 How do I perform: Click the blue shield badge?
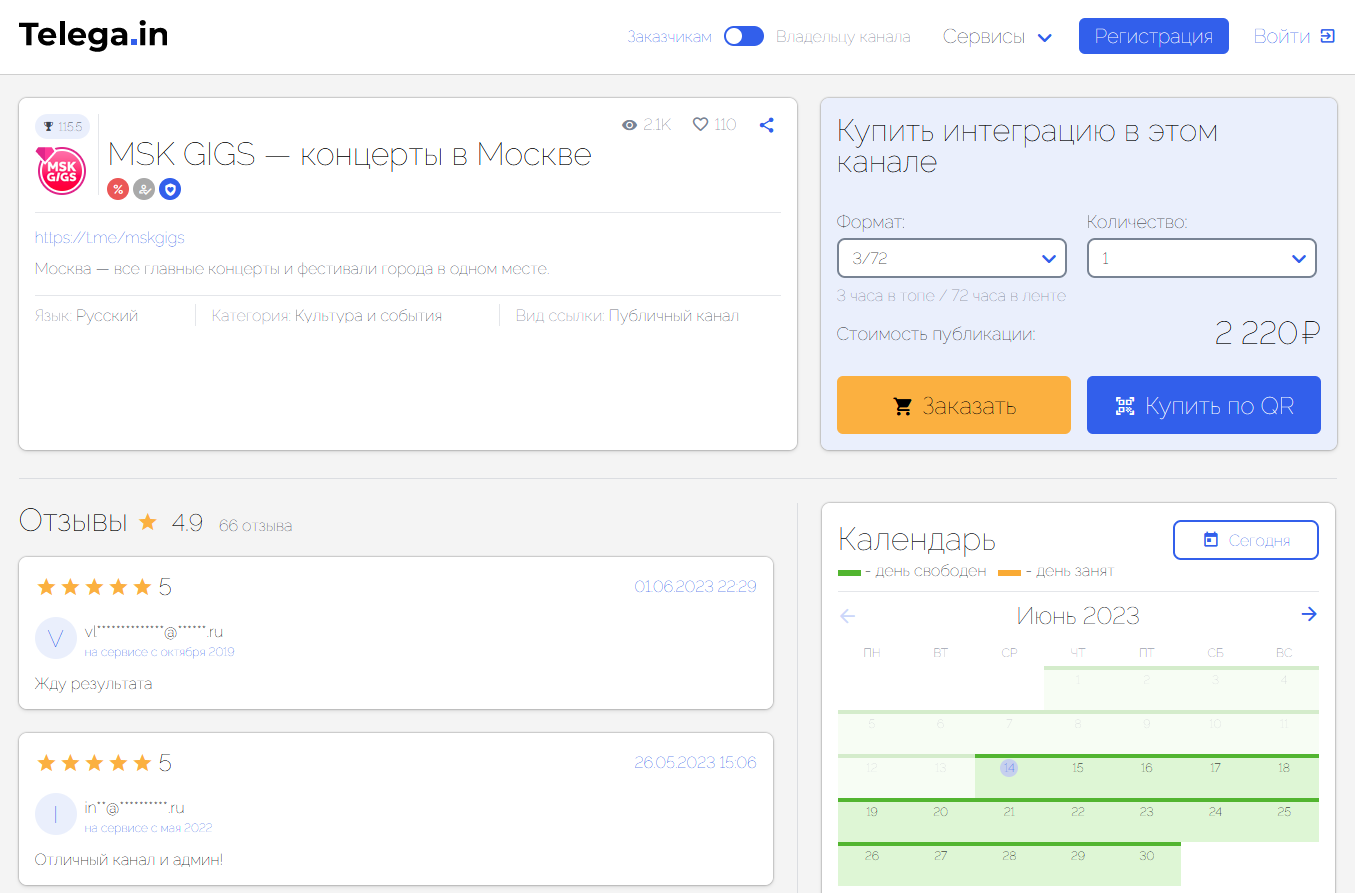coord(170,189)
